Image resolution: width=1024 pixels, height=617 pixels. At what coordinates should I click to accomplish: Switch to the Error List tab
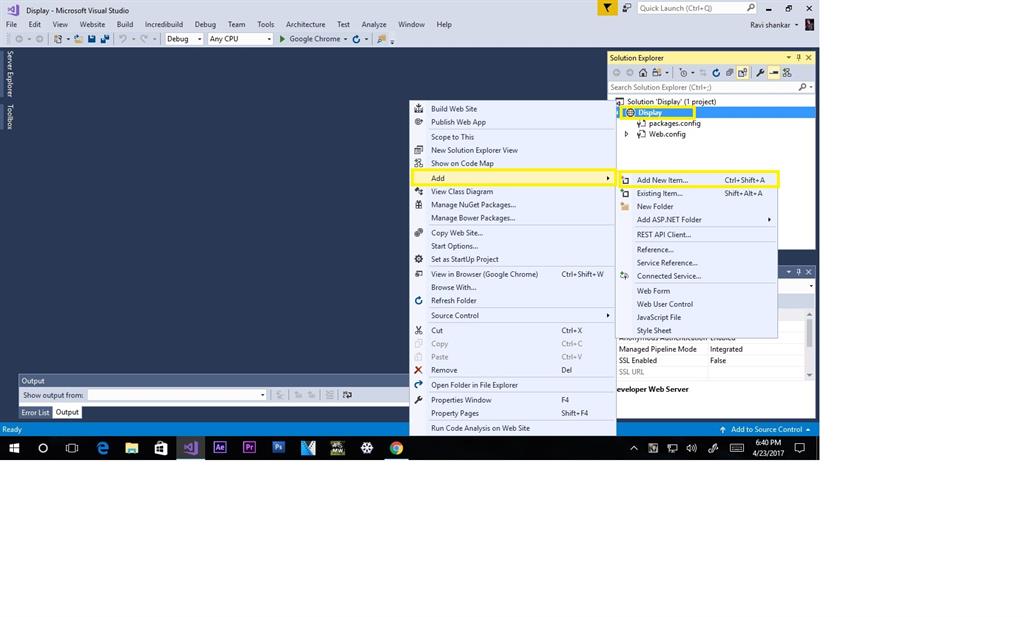(x=35, y=413)
